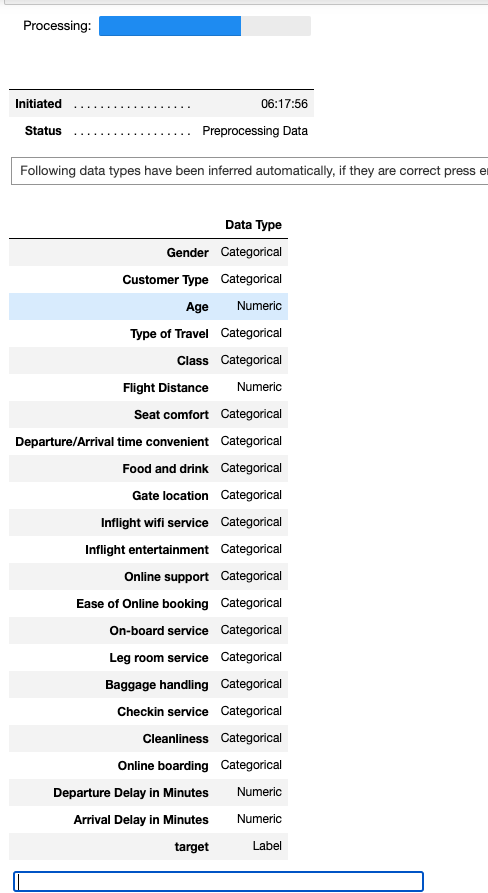Click the Numeric type for Age
488x893 pixels.
click(259, 306)
